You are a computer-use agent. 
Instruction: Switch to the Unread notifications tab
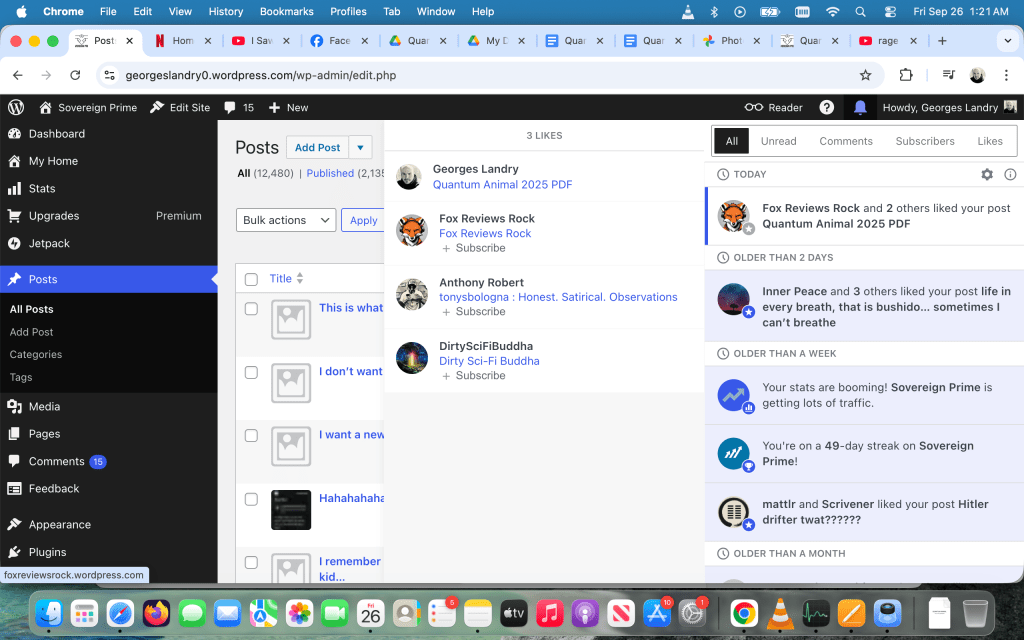pyautogui.click(x=779, y=141)
